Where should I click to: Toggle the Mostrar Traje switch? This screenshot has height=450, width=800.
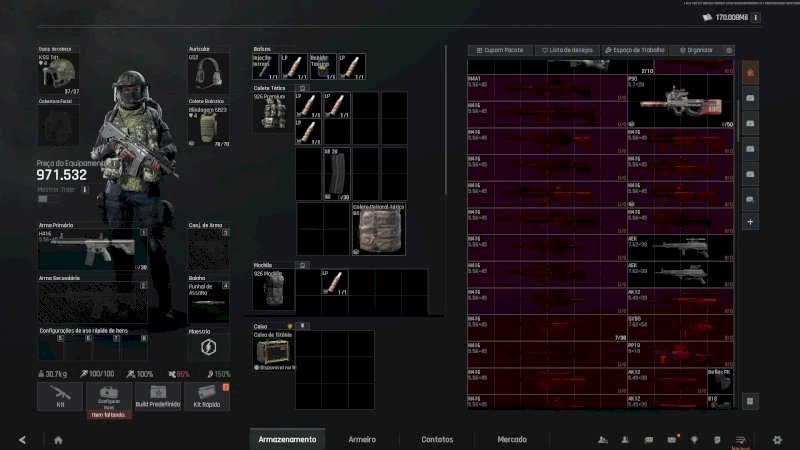[48, 199]
